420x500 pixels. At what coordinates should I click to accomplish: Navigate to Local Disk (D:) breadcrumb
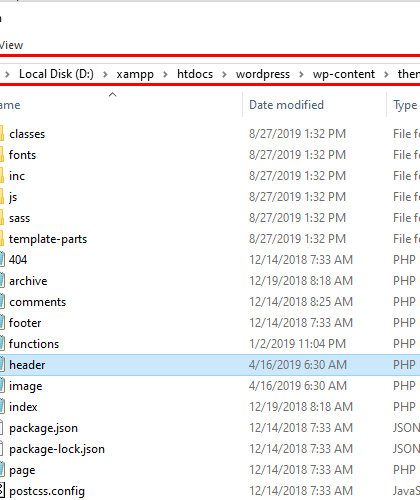coord(56,74)
